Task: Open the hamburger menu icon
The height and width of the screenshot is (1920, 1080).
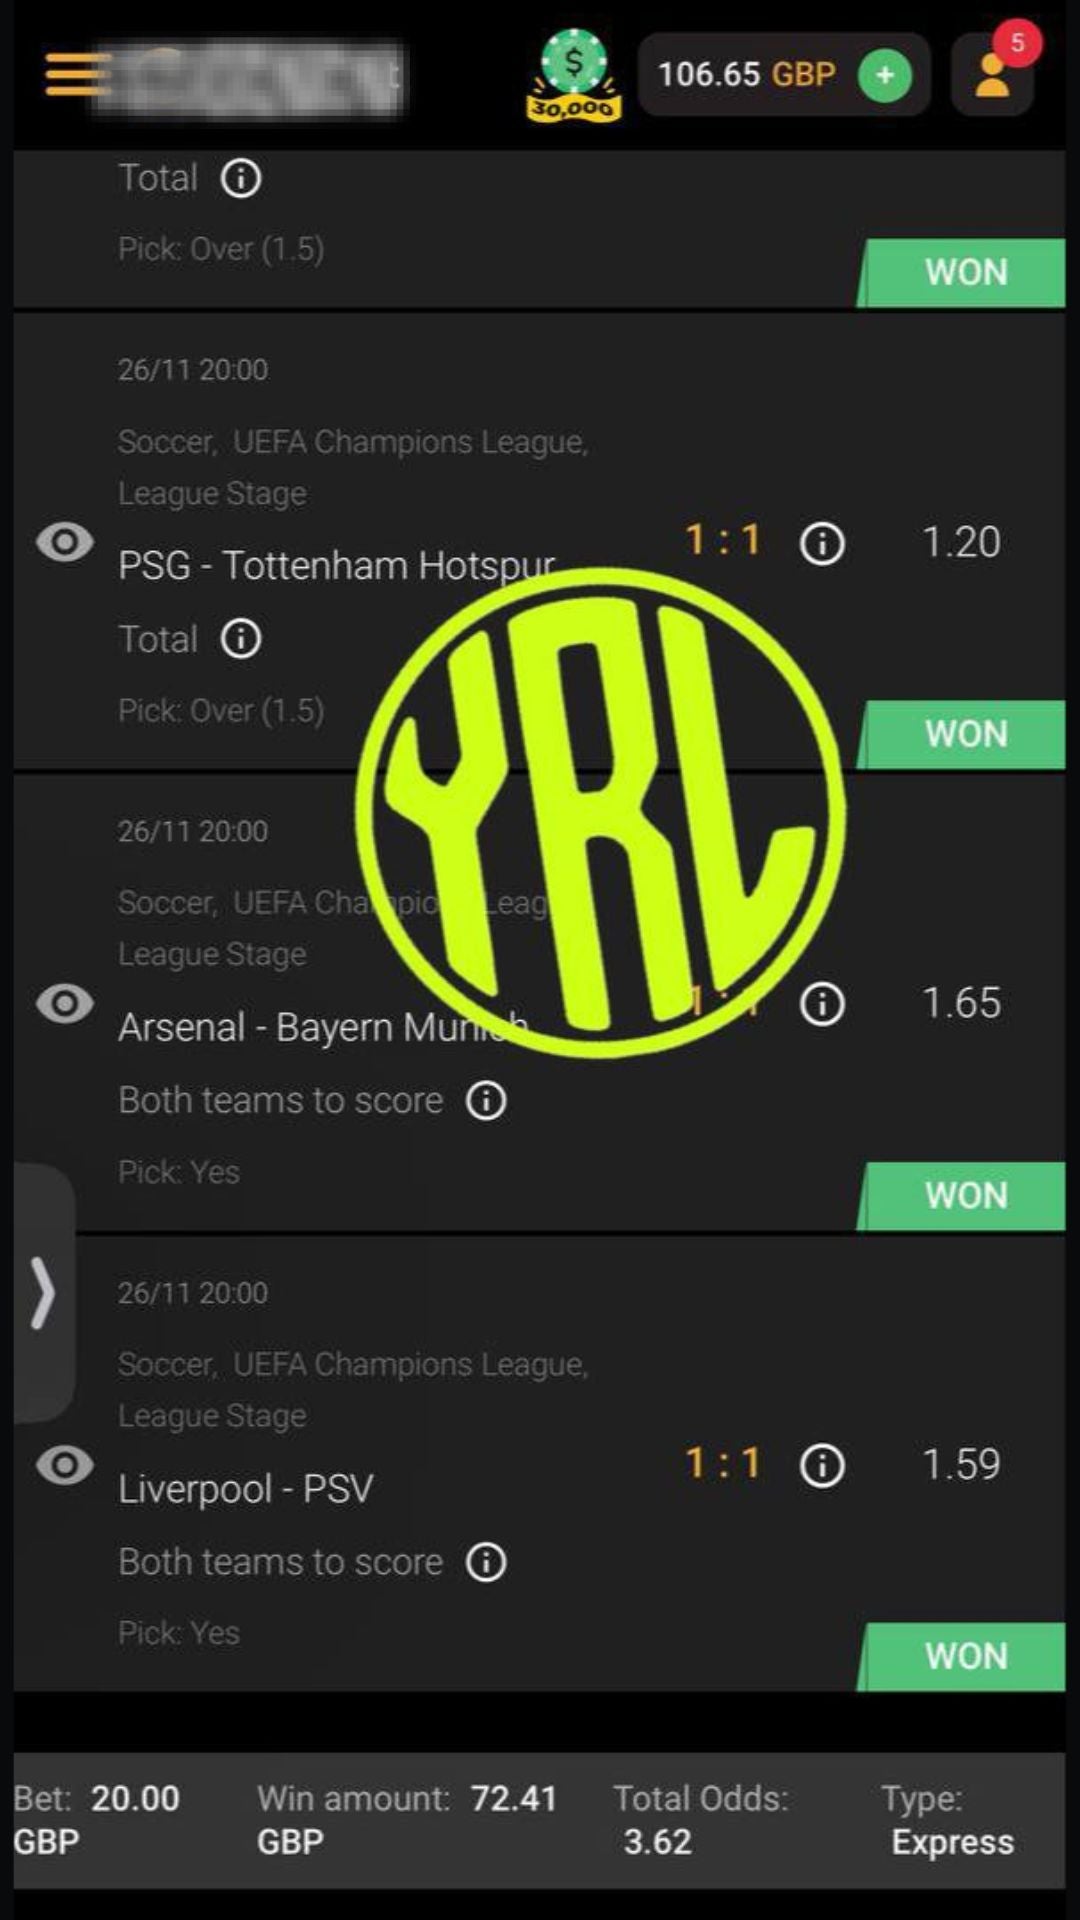Action: click(76, 75)
